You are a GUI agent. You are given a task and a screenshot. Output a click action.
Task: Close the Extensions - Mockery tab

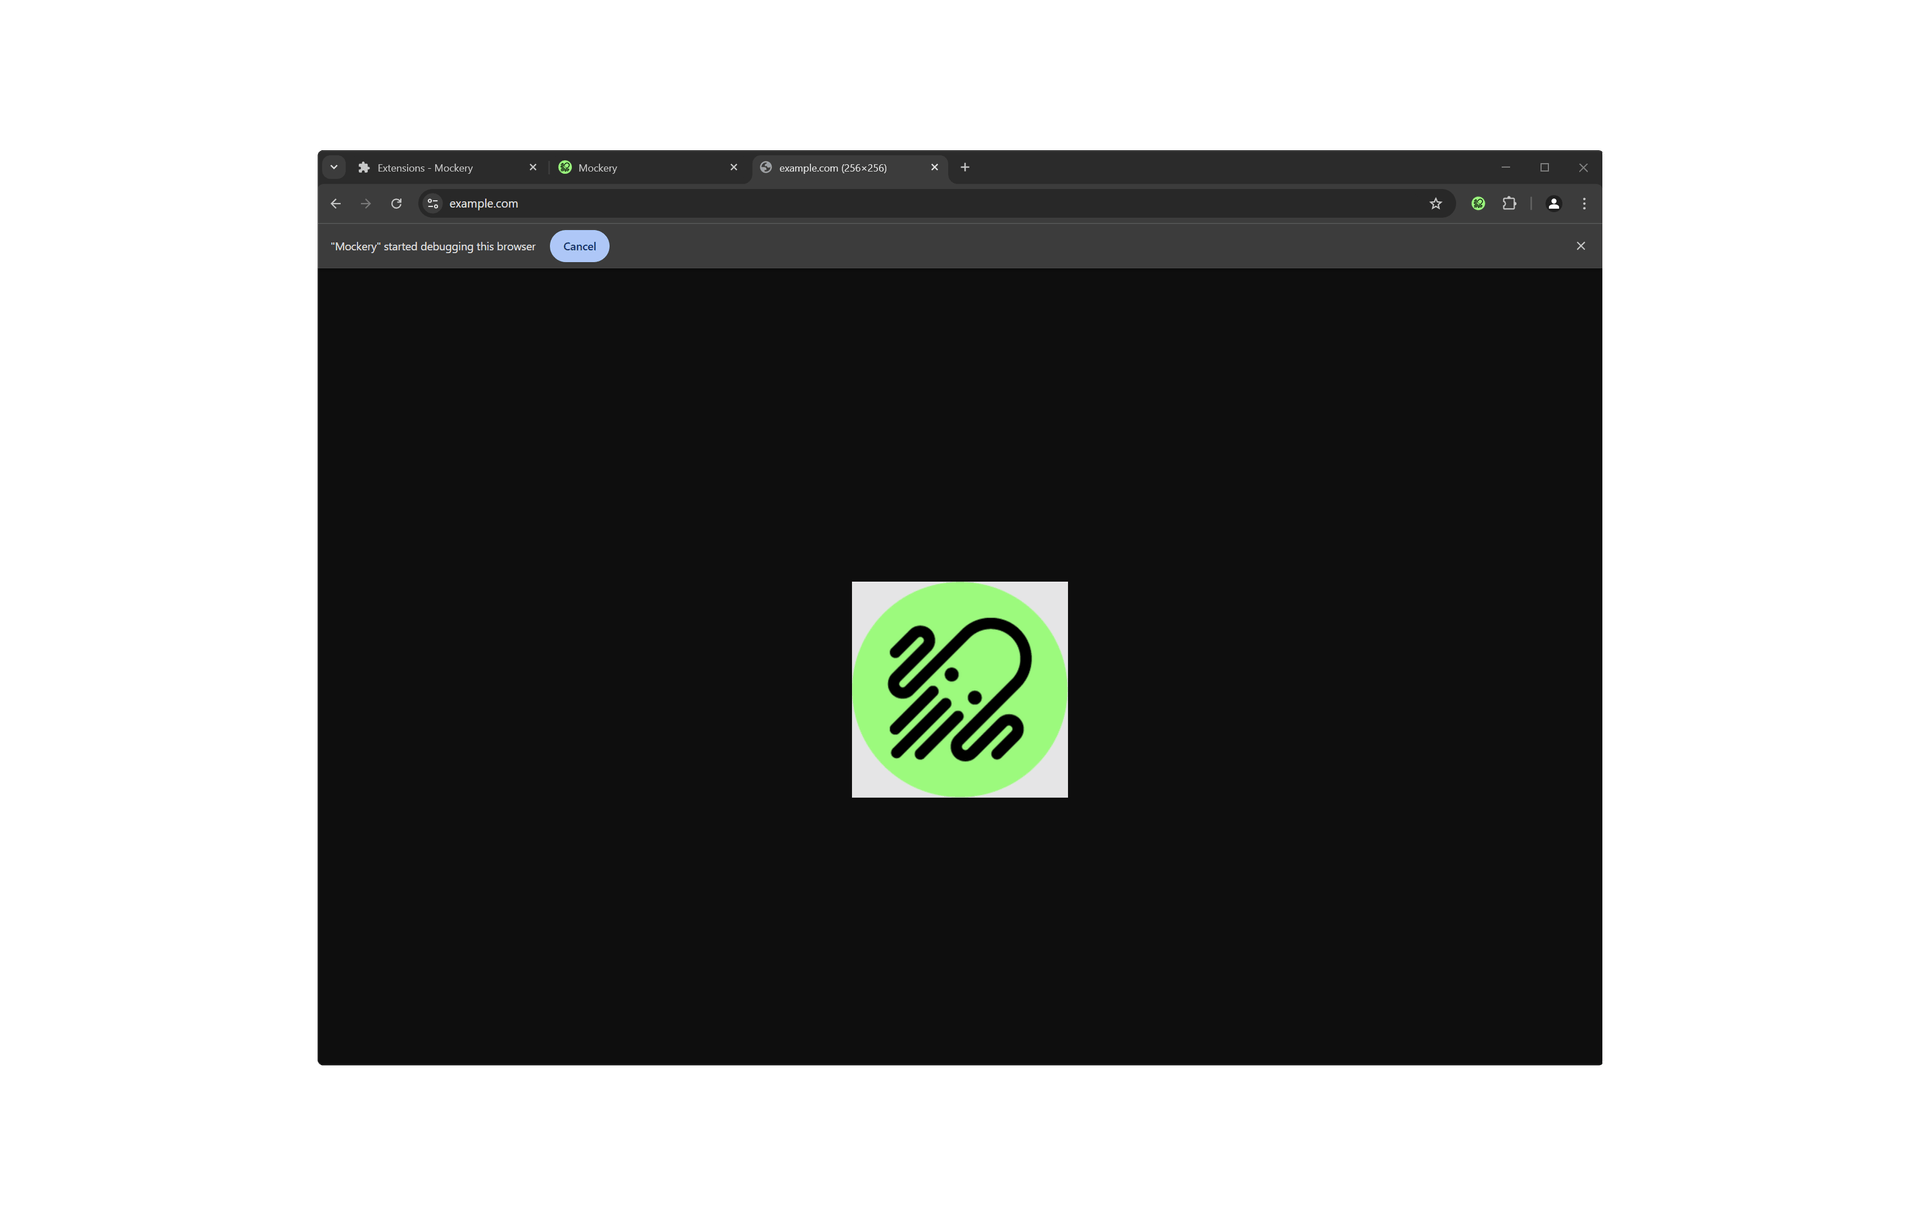tap(532, 167)
